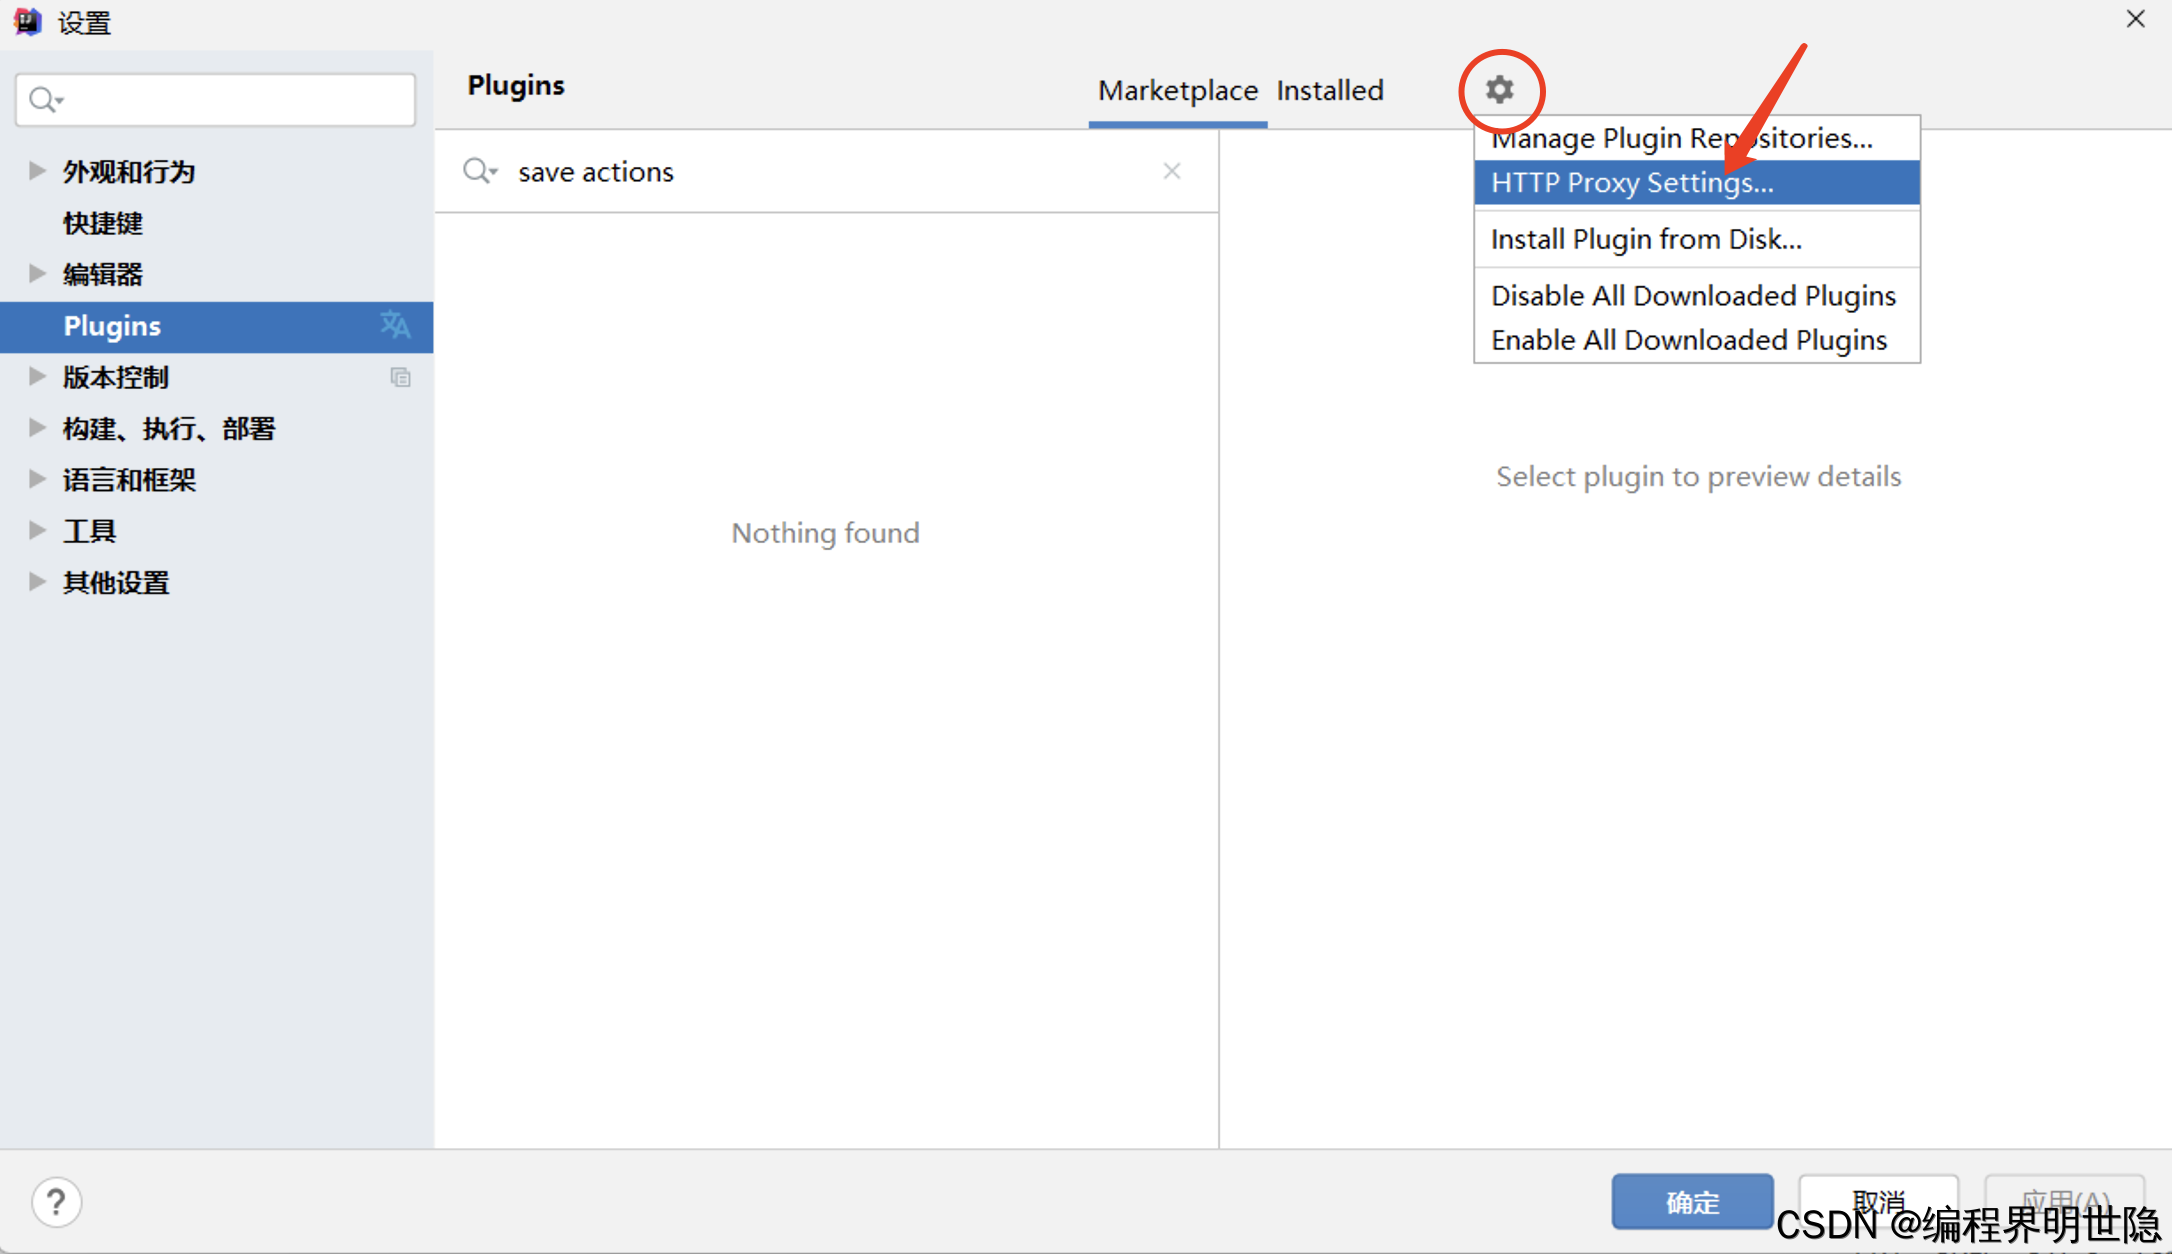Click Disable All Downloaded Plugins

(x=1693, y=296)
